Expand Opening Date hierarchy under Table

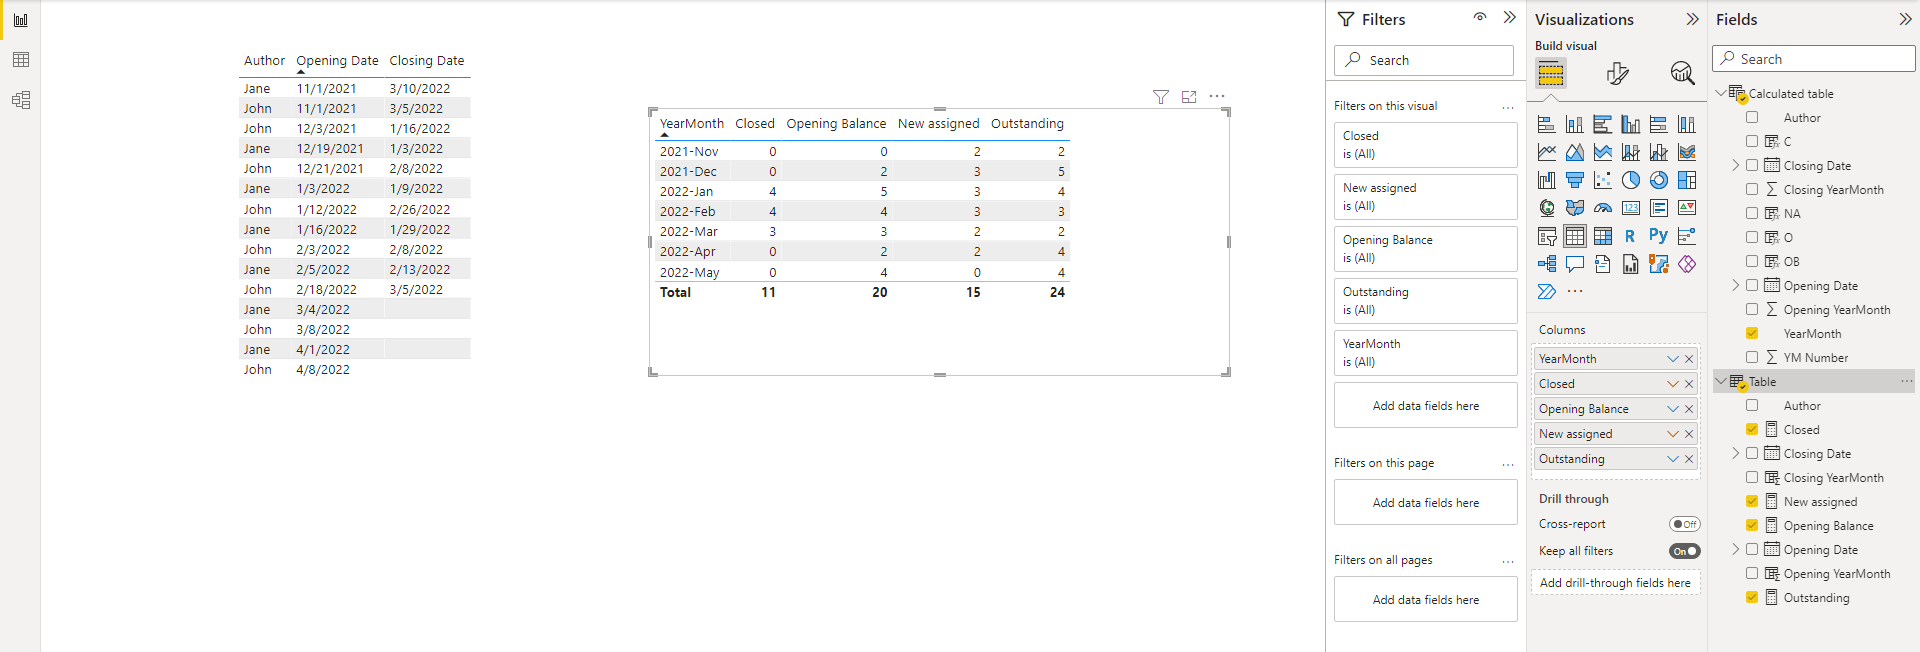[x=1736, y=549]
